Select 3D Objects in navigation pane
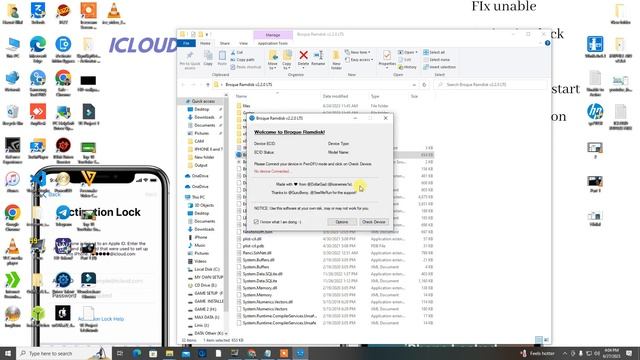Viewport: 640px width, 360px height. pyautogui.click(x=204, y=205)
